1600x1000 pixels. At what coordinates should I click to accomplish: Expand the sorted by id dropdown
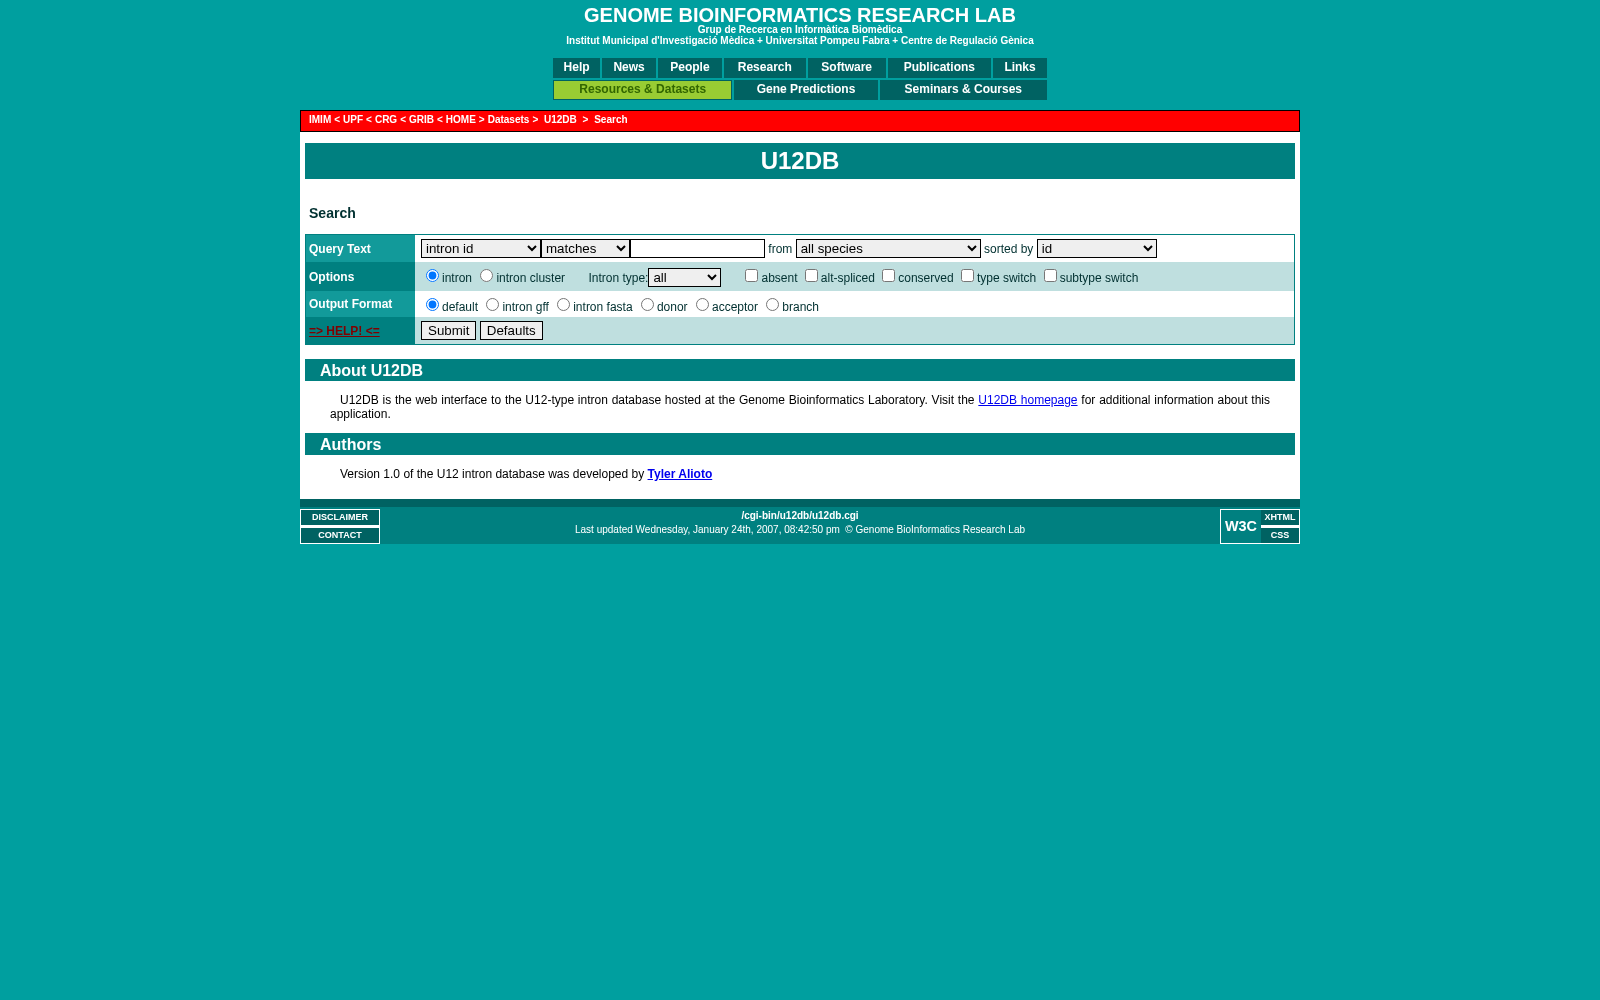pos(1097,249)
